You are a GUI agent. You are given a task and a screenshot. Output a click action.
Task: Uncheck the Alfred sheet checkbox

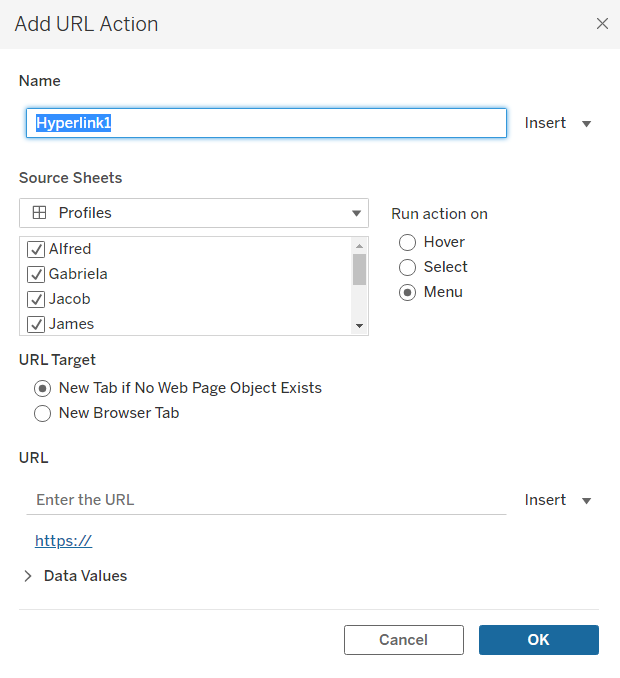(36, 249)
